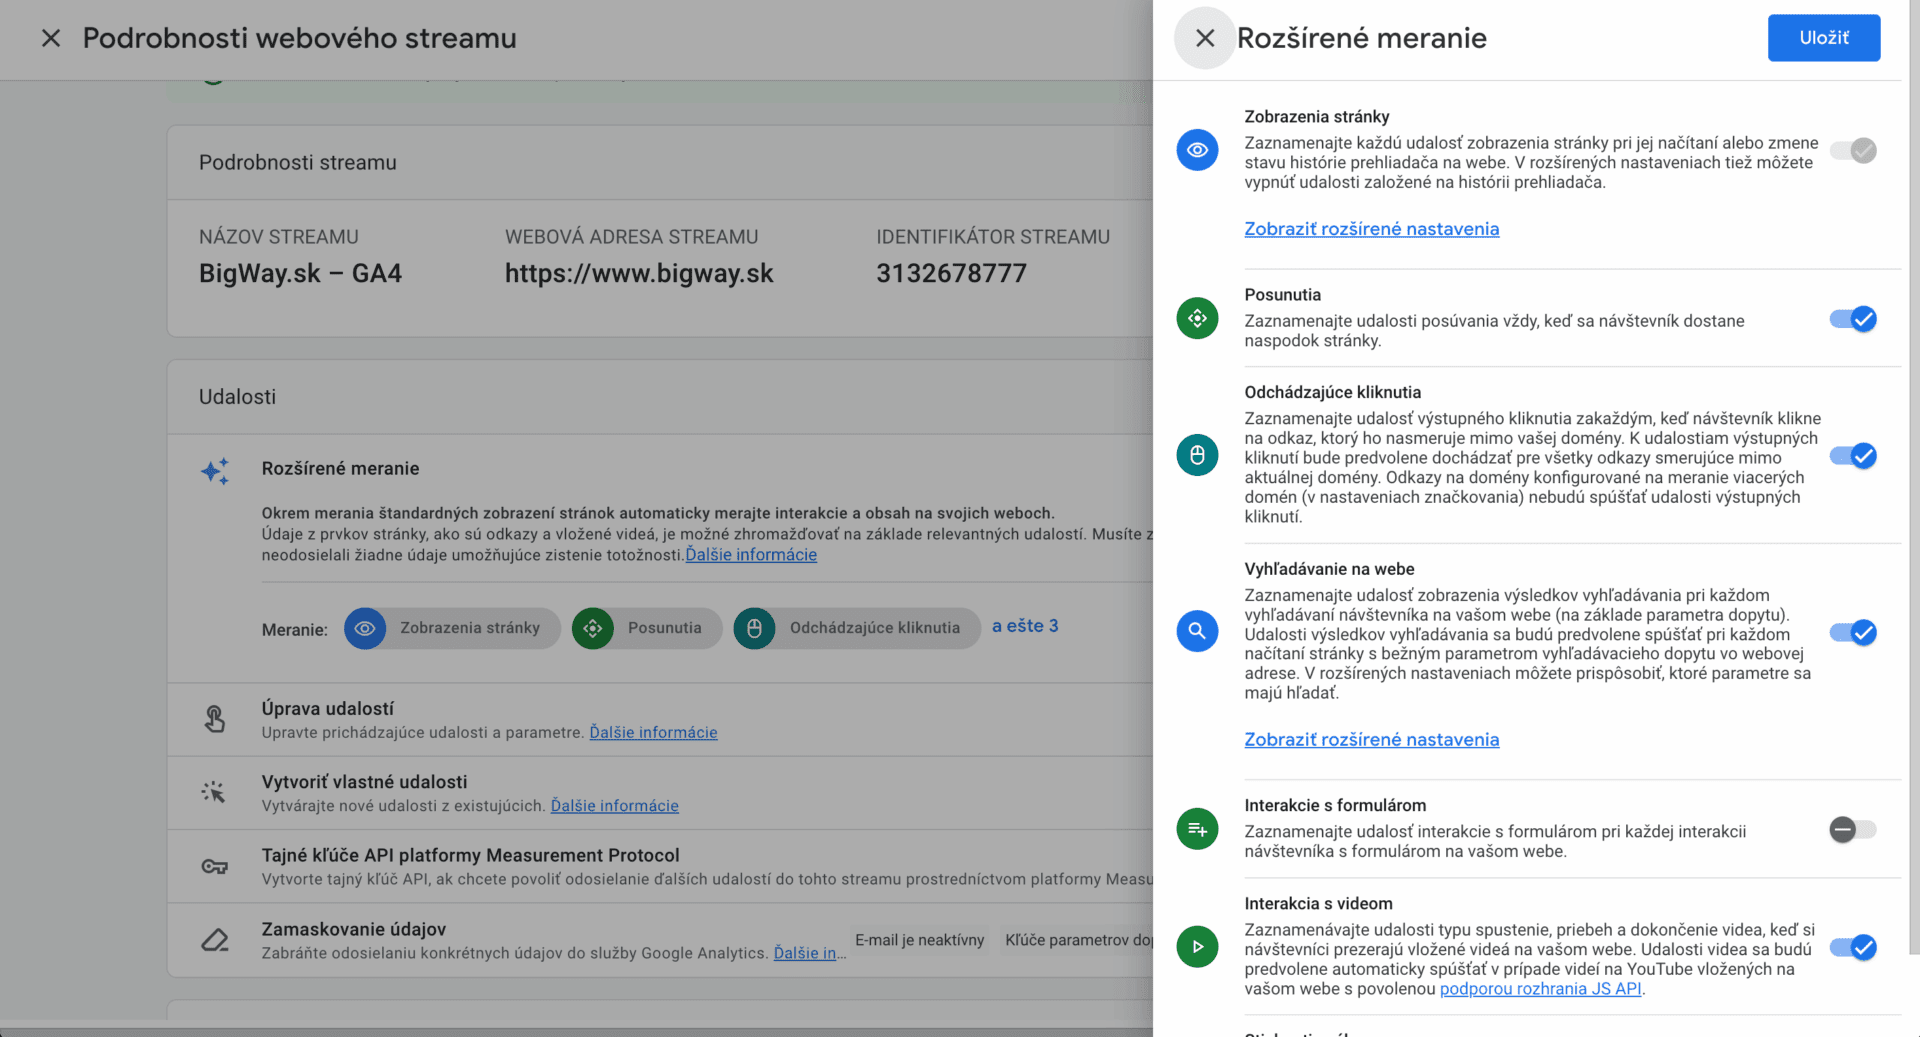Click the green Posunutia scroll icon
This screenshot has height=1037, width=1920.
pyautogui.click(x=1197, y=319)
